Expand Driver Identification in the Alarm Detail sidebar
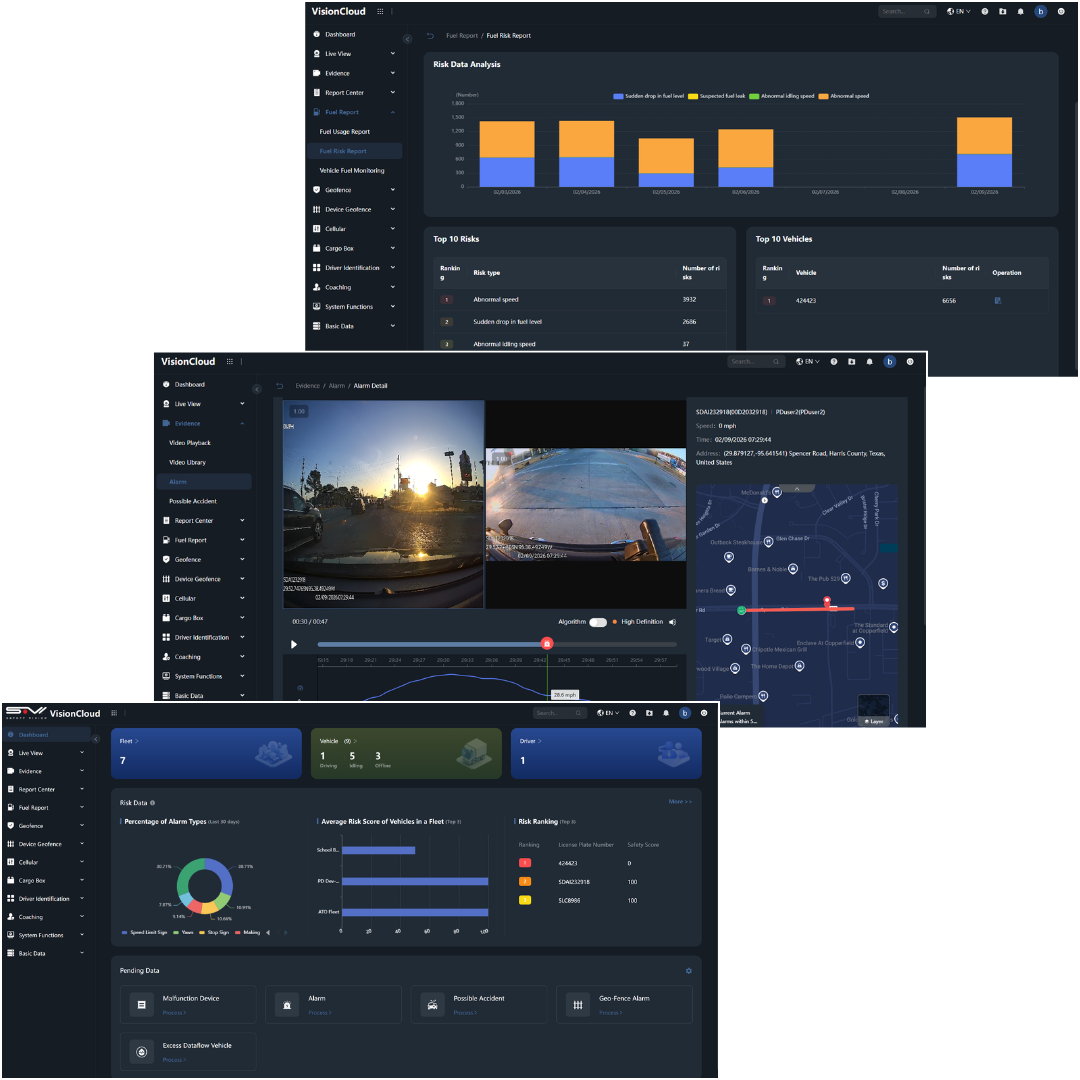The height and width of the screenshot is (1080, 1080). [x=242, y=638]
